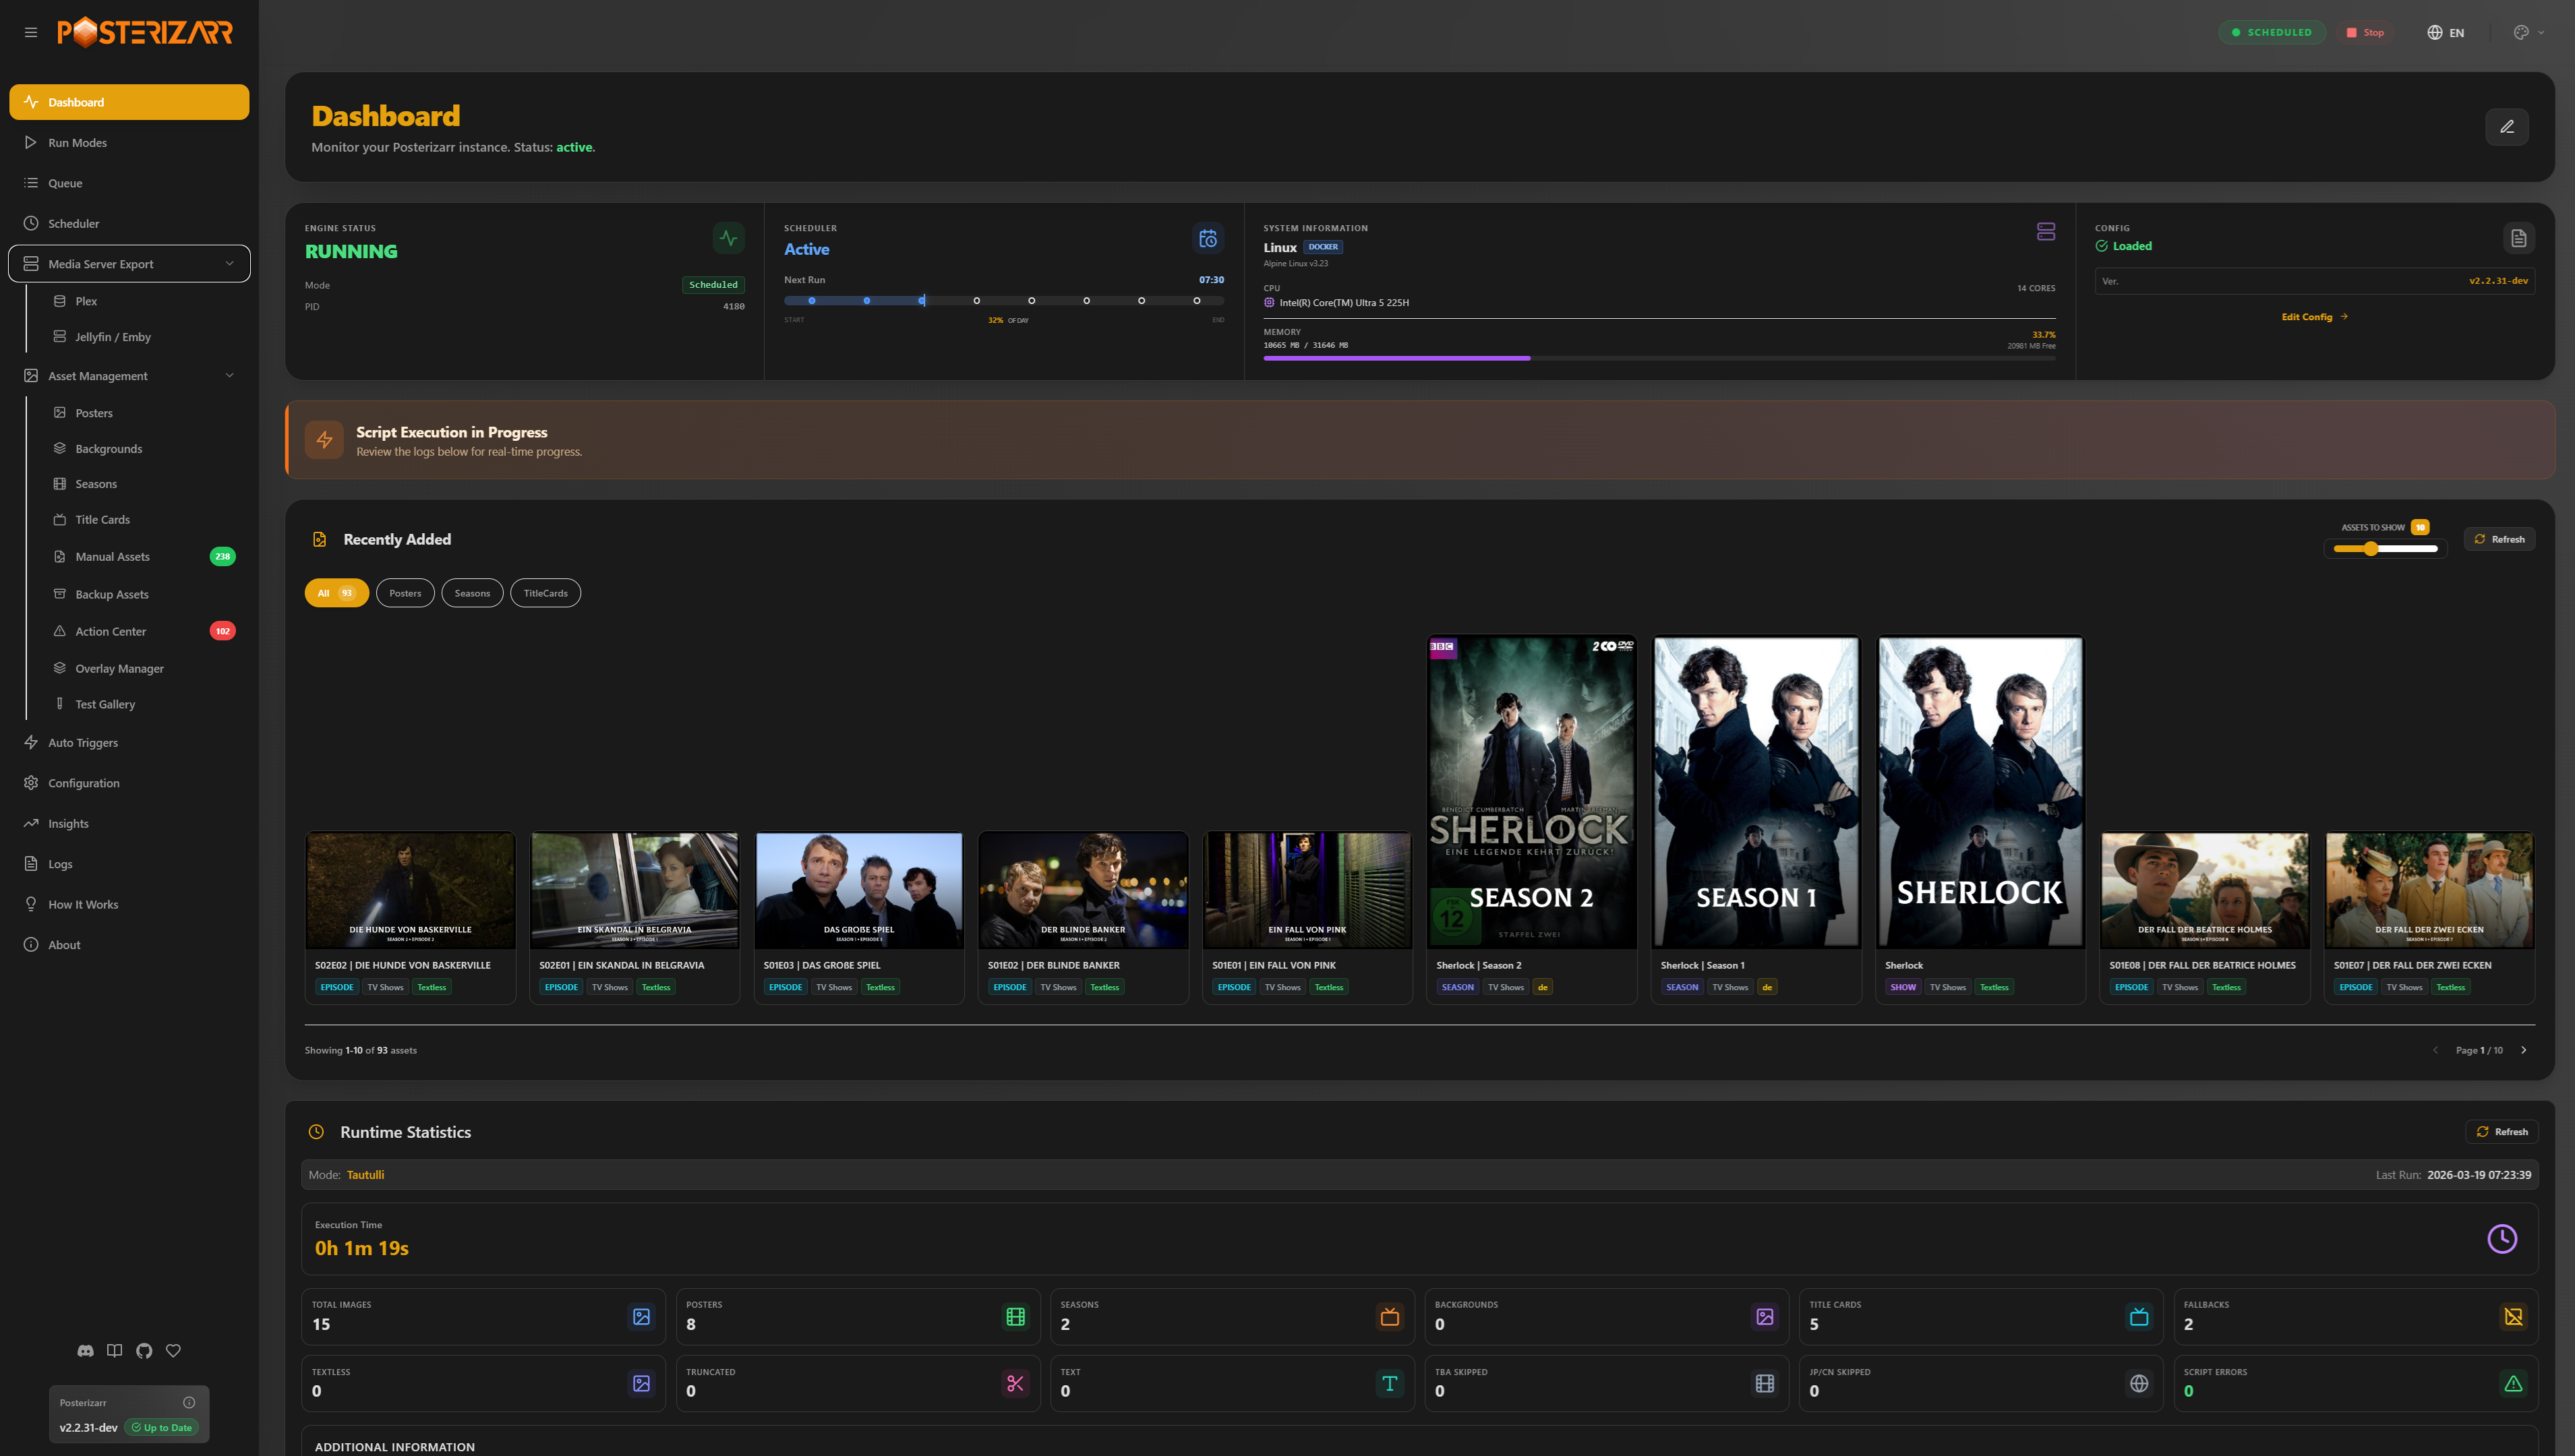Screen dimensions: 2575x1456
Task: Open Der Fall der Zwei Ecken card
Action: (x=2429, y=891)
